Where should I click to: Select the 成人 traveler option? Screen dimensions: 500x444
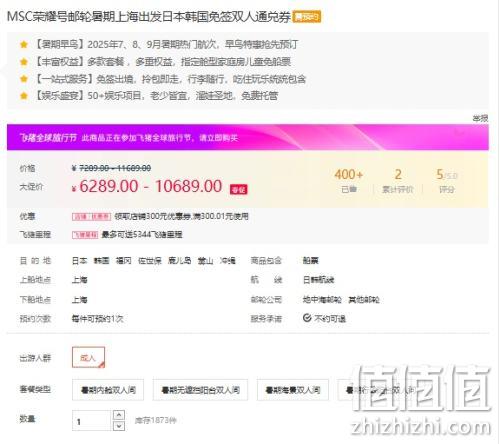[88, 357]
